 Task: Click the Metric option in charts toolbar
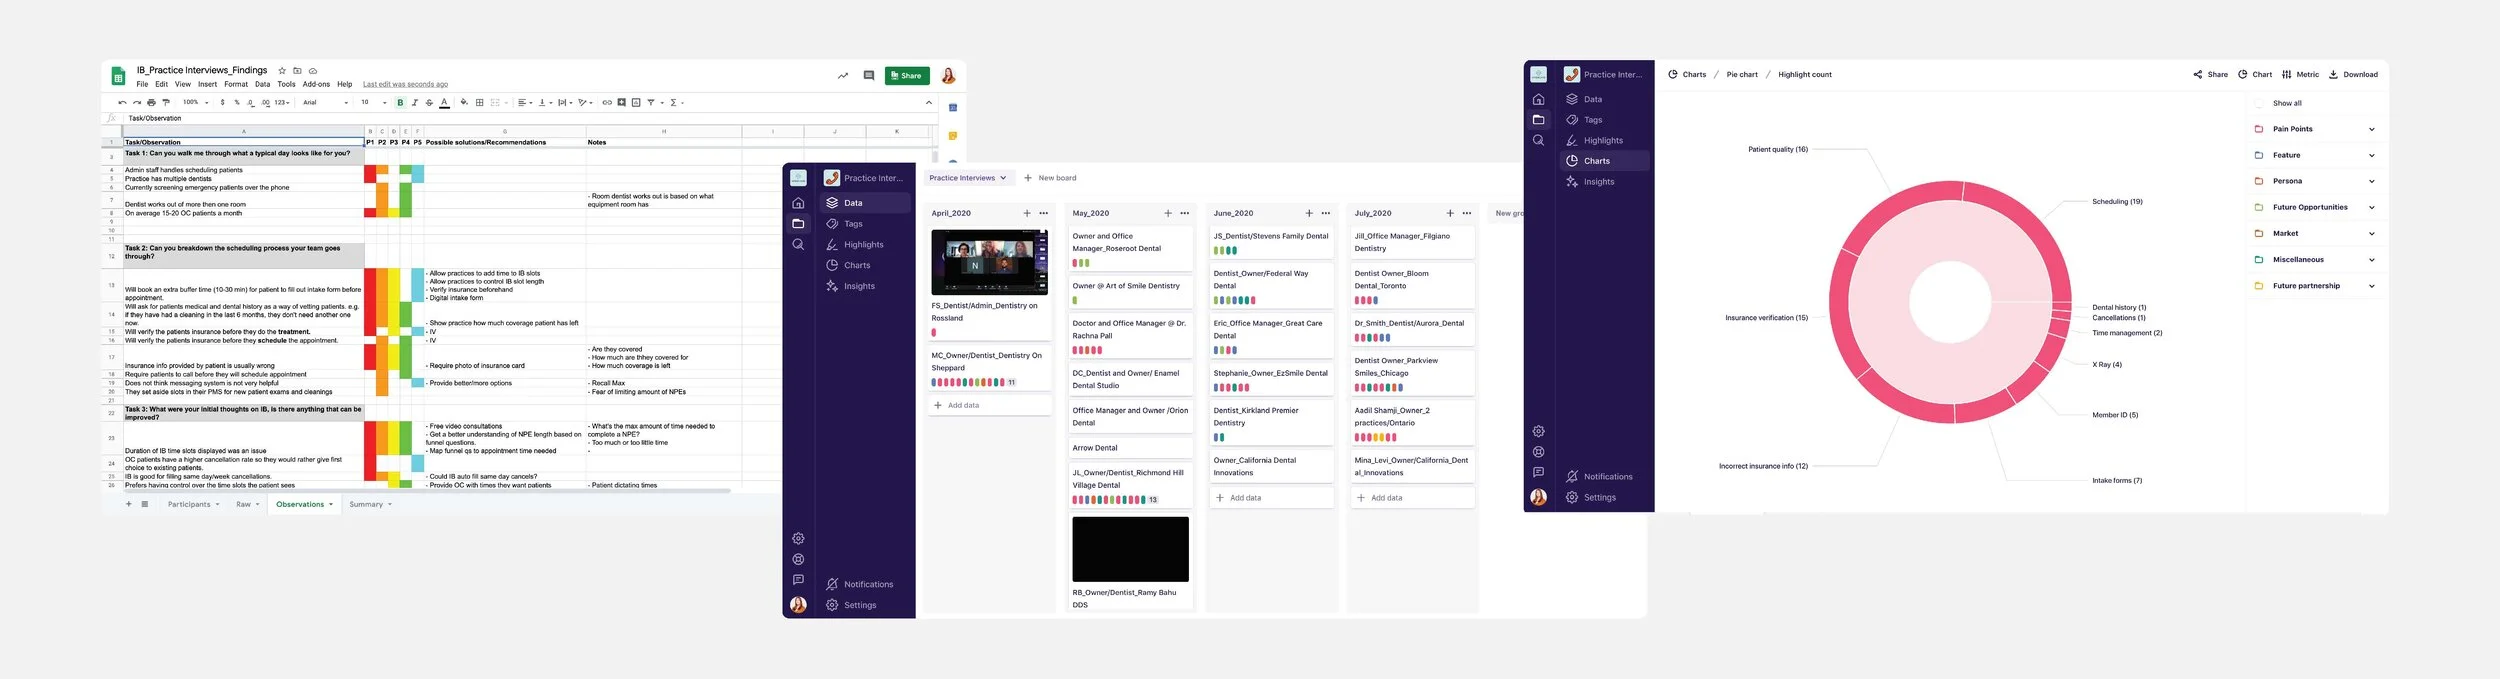point(2301,74)
